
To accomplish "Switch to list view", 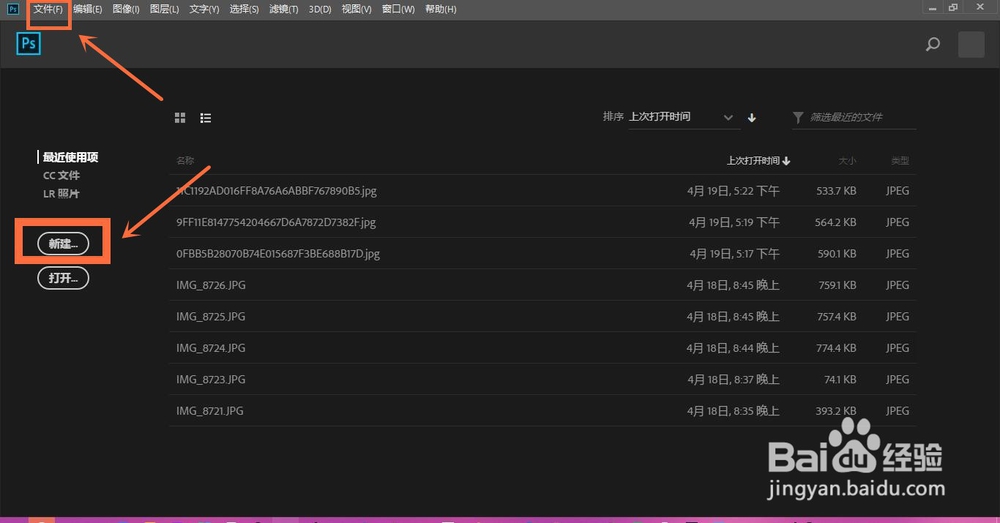I will 205,118.
